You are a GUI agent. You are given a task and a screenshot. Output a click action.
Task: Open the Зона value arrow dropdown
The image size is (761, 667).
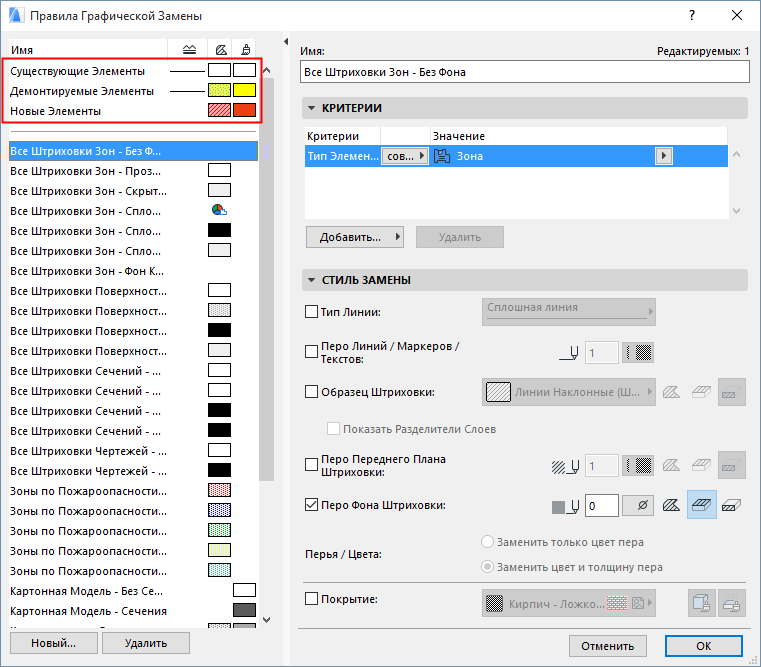pos(664,156)
